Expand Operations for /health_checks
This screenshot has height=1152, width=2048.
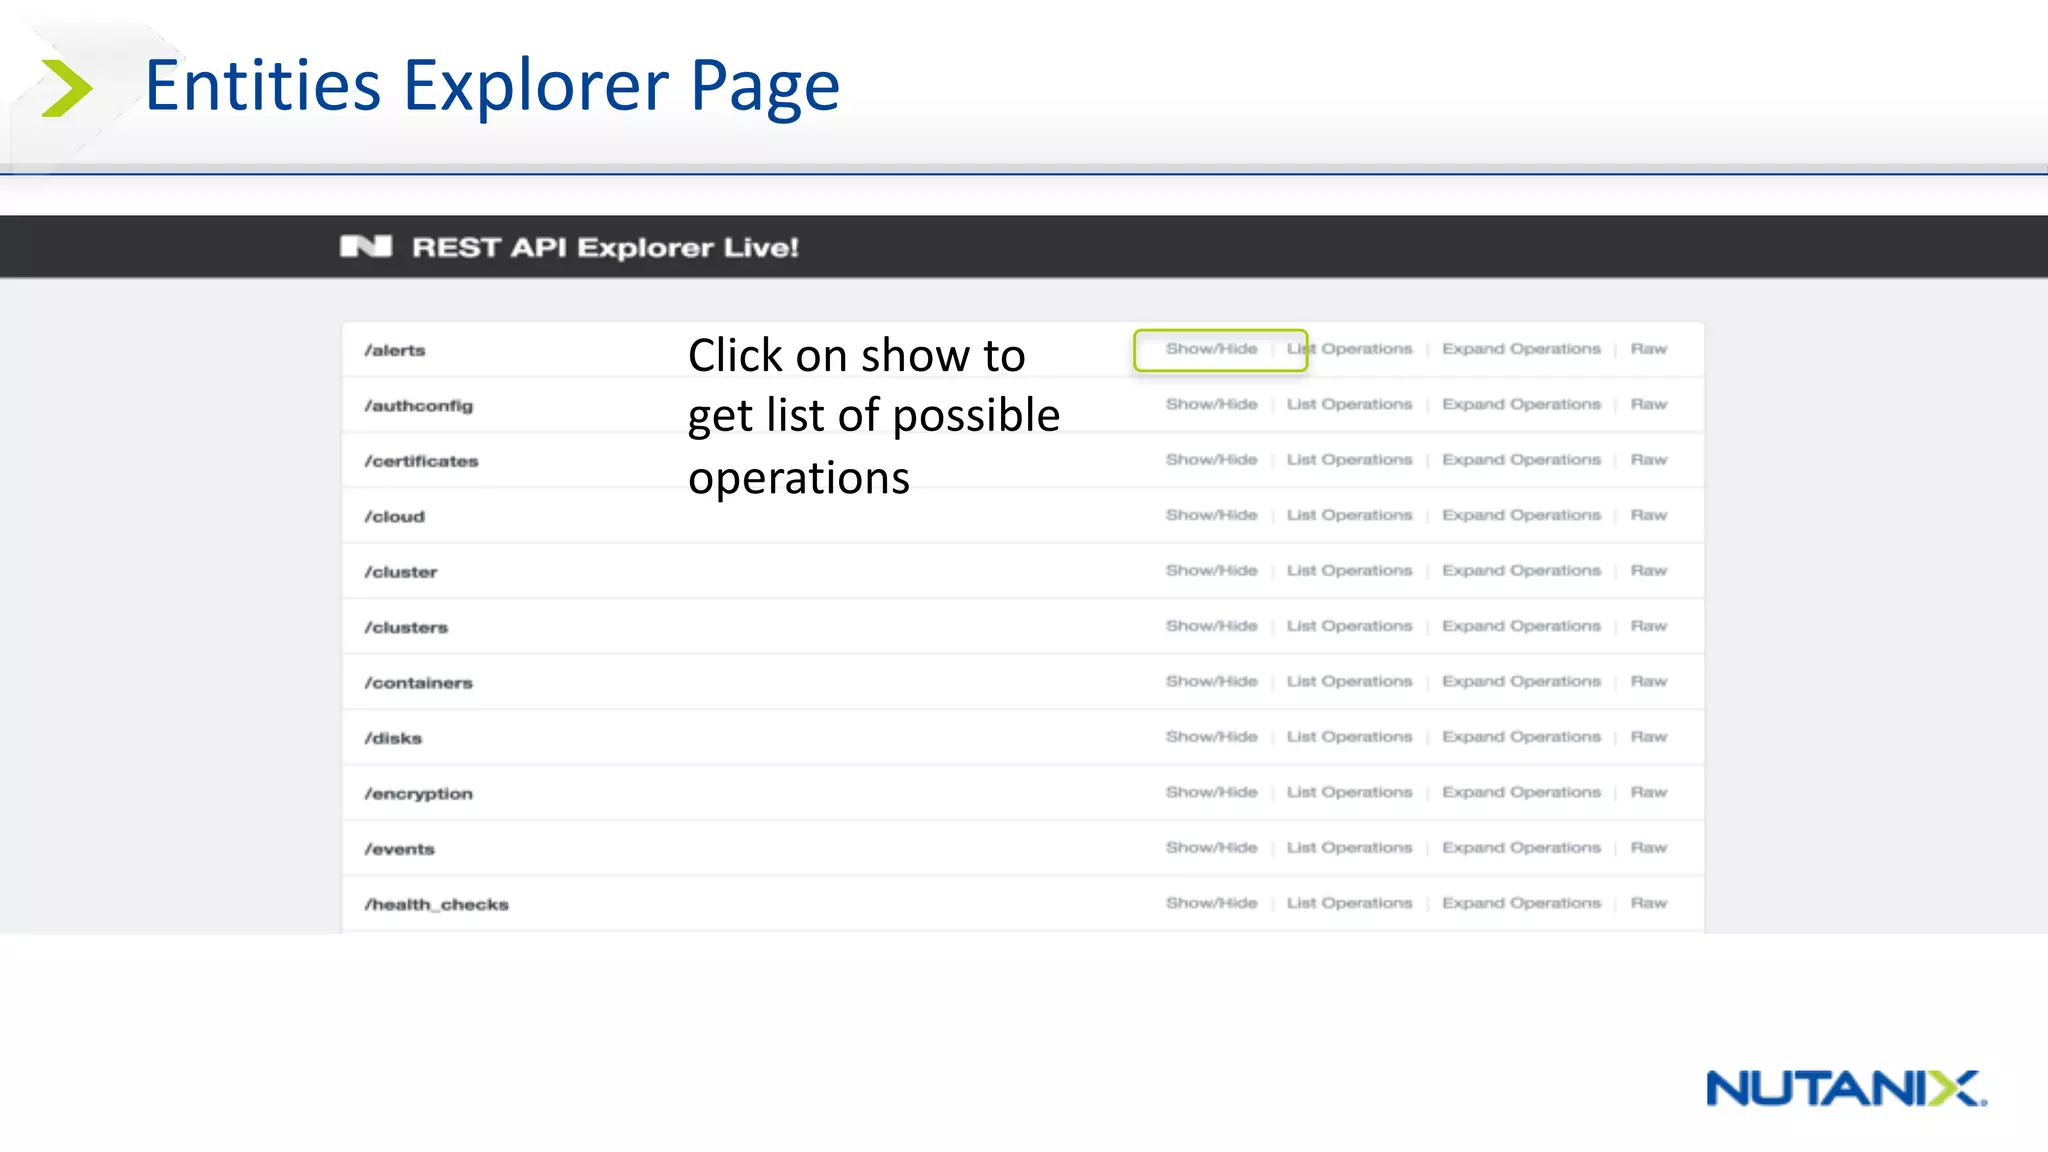point(1520,902)
